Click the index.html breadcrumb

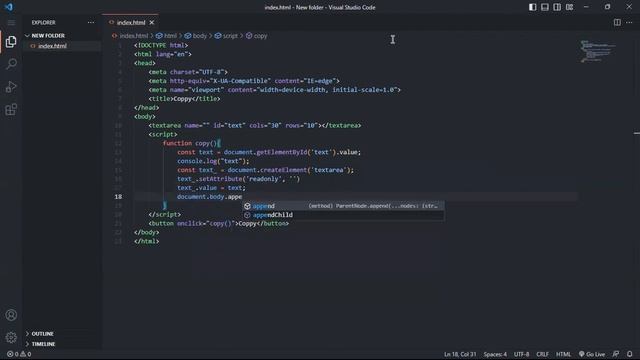130,36
